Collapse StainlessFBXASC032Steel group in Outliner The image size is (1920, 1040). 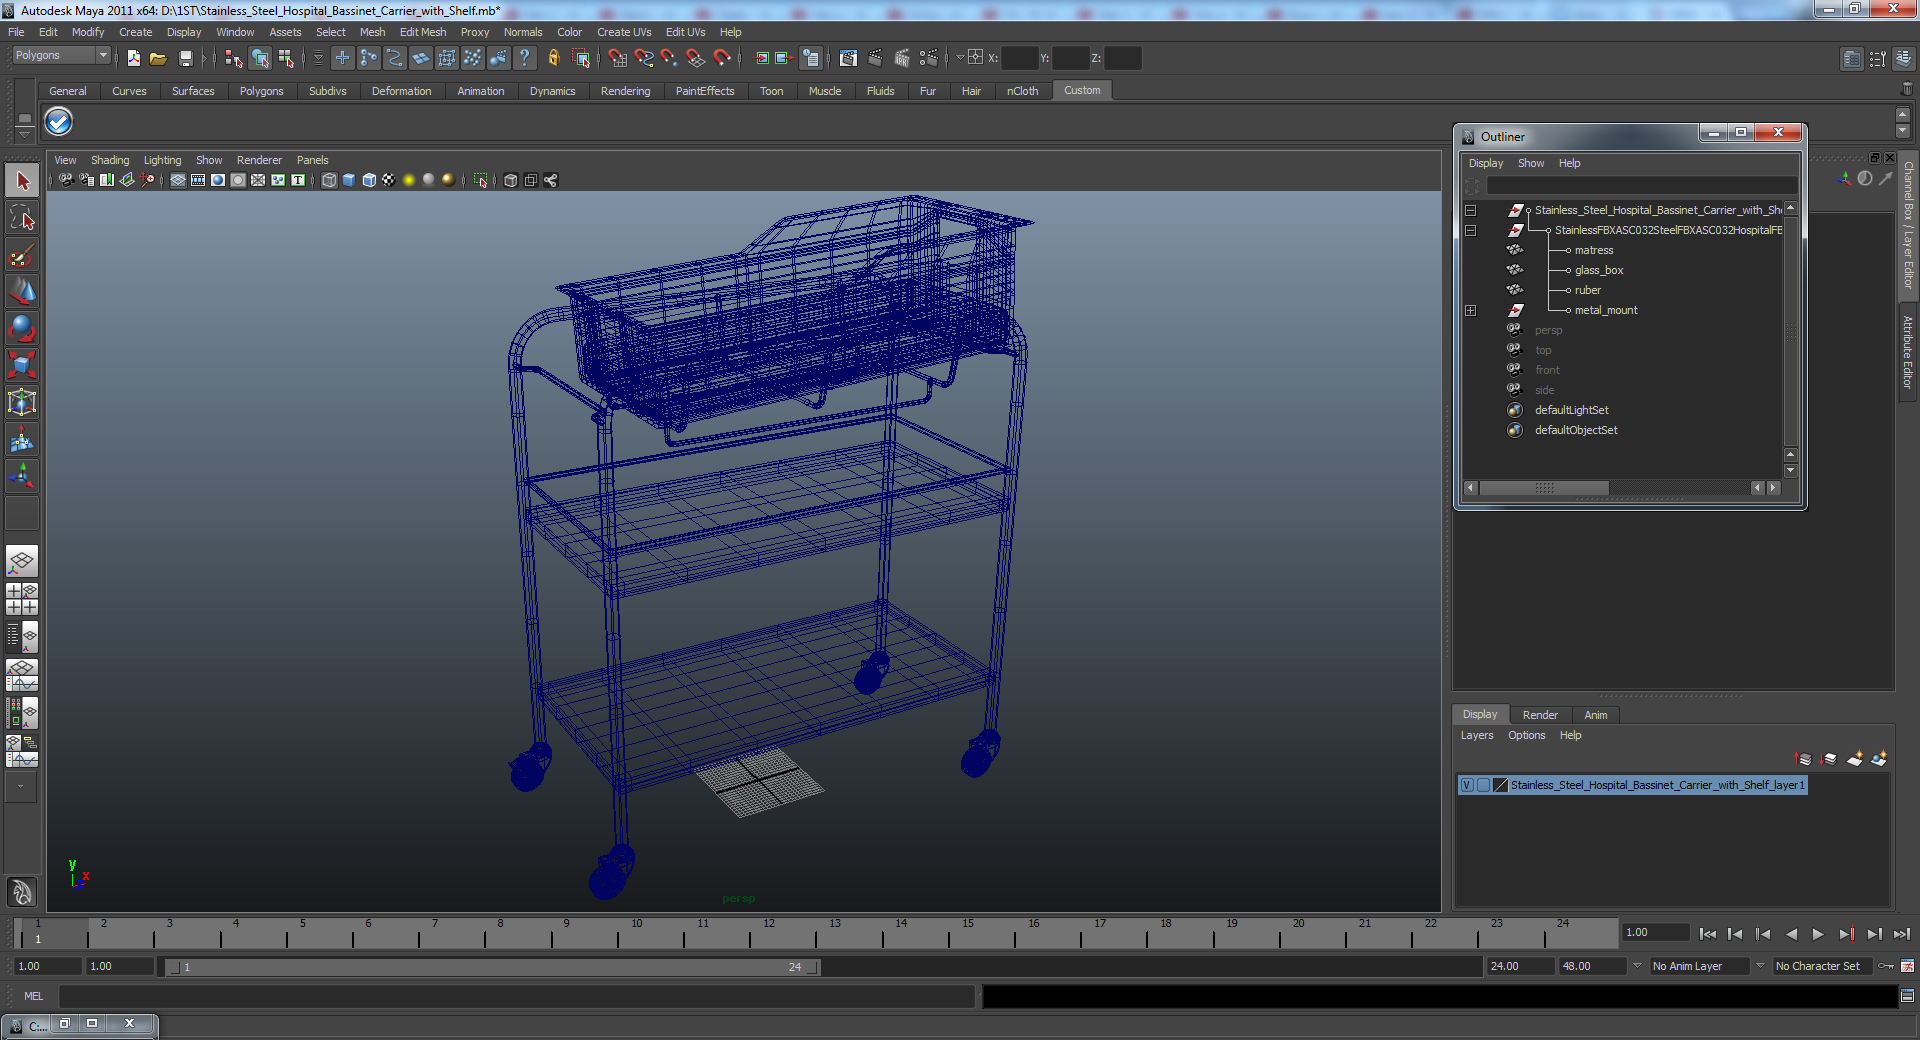1470,230
